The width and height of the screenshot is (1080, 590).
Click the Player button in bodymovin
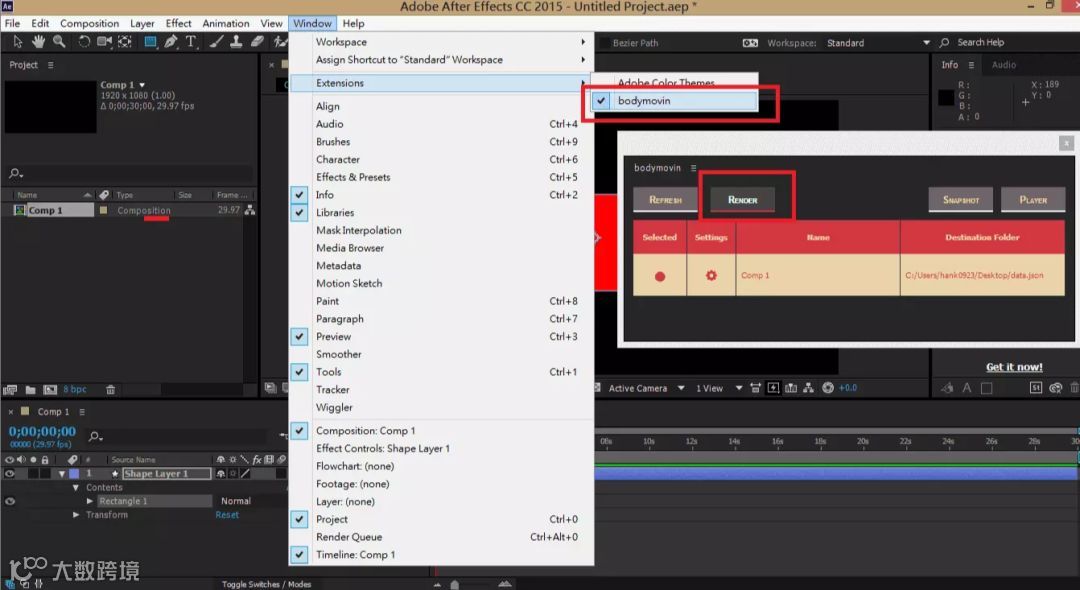[1033, 200]
